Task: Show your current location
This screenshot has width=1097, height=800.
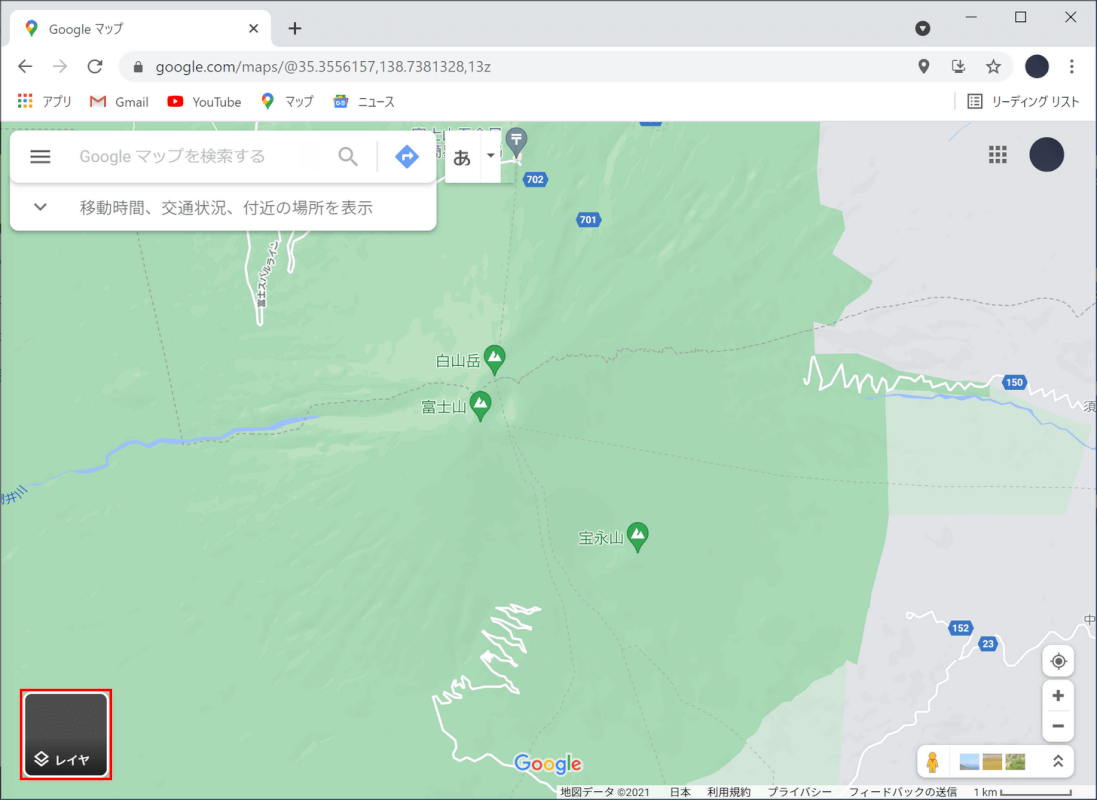Action: tap(1058, 661)
